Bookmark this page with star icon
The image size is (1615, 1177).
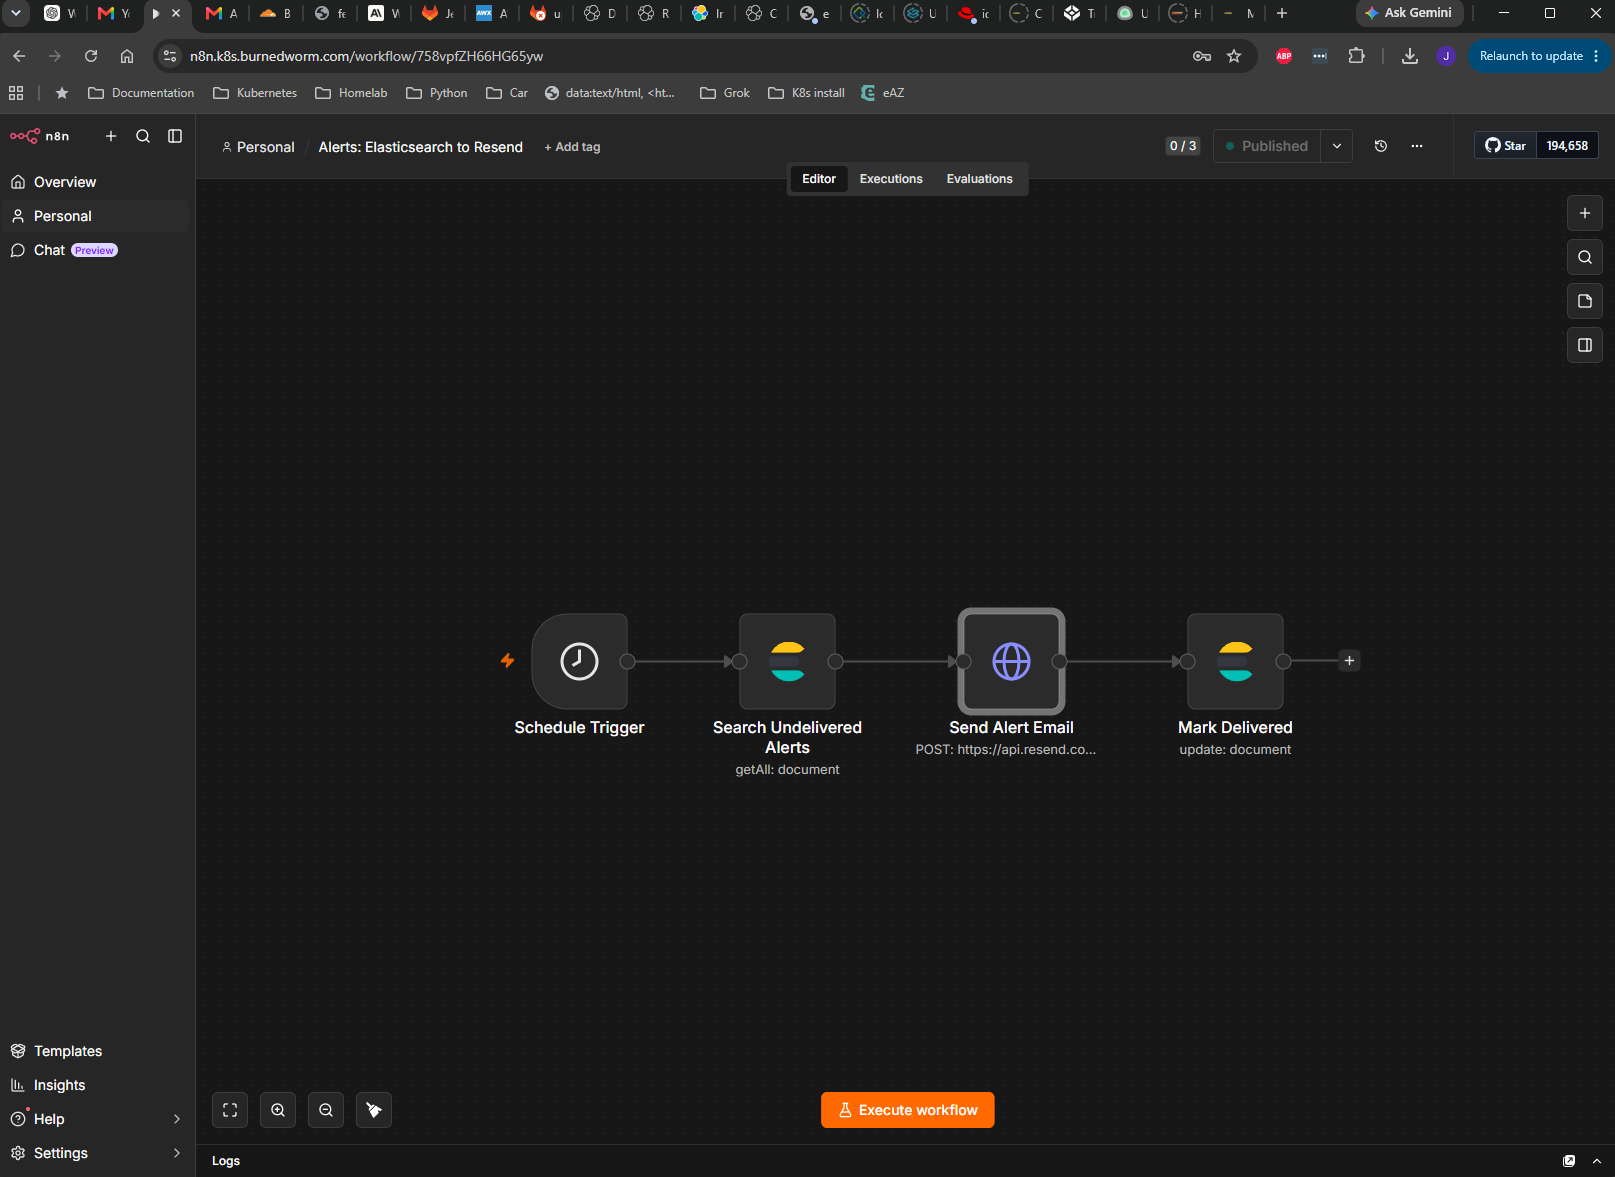(1234, 56)
